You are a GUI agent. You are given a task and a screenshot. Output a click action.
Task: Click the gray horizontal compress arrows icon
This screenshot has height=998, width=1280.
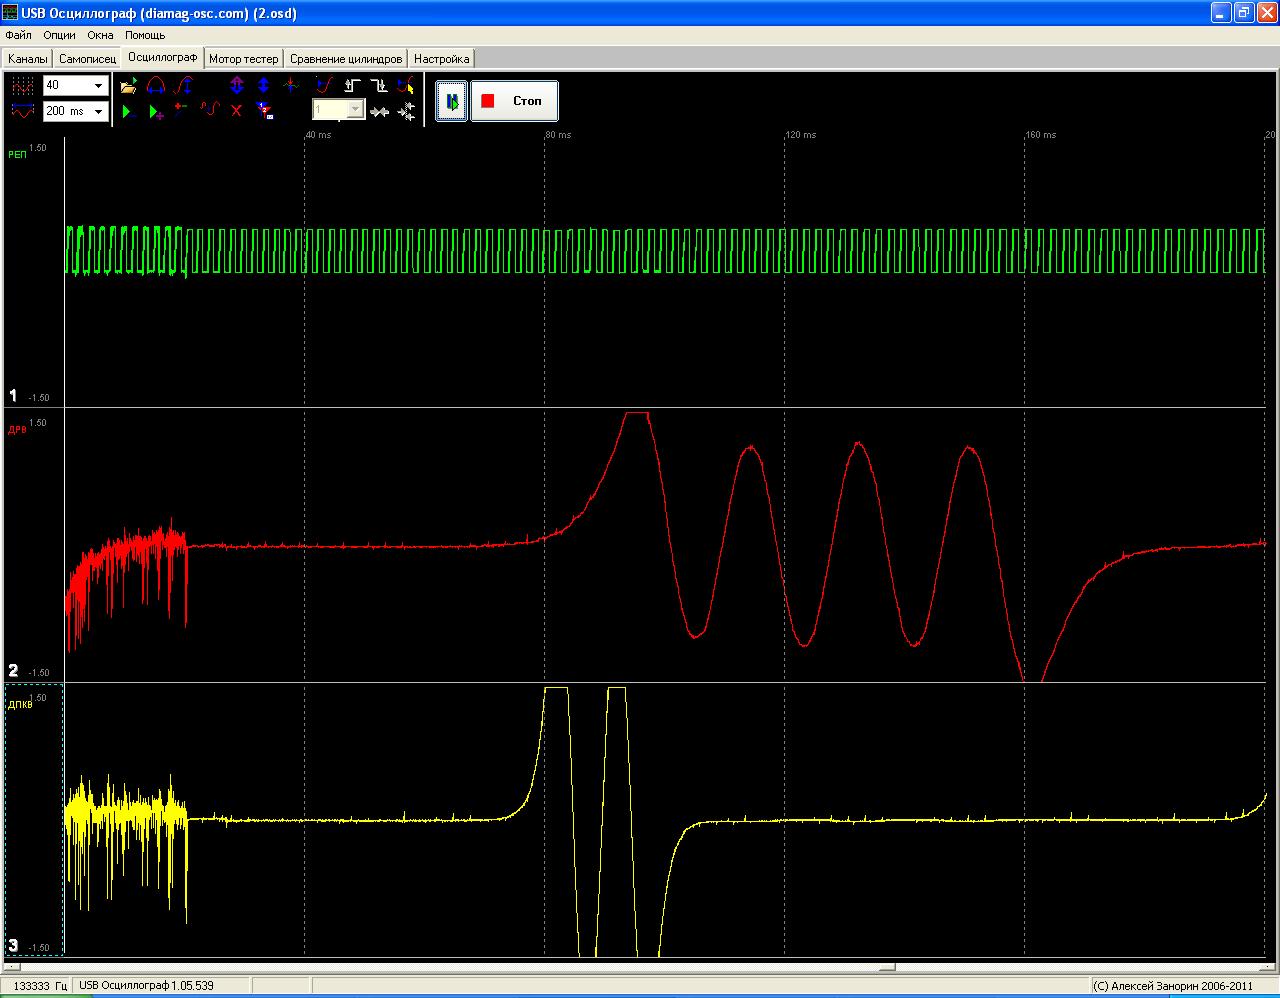(x=379, y=112)
